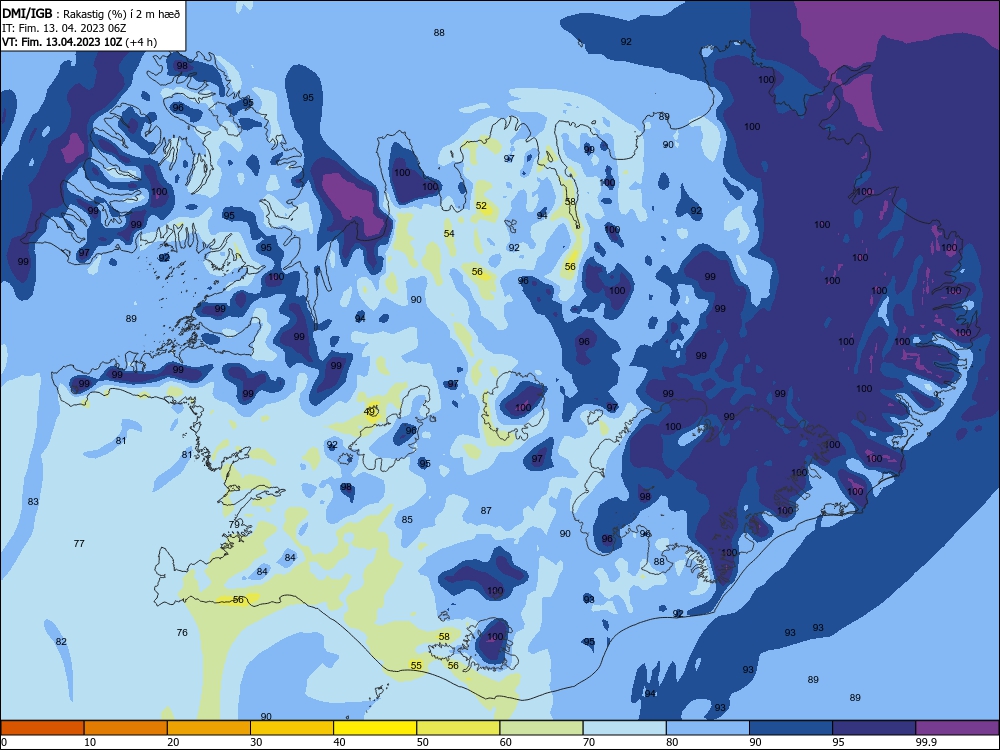Select the '20' label under the legend
The height and width of the screenshot is (750, 1000).
(173, 742)
